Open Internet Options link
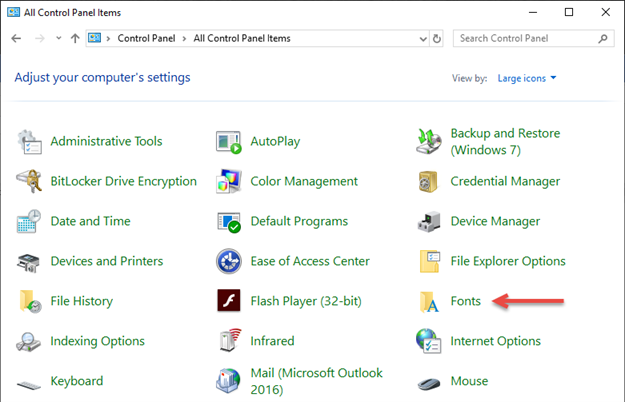The image size is (625, 402). coord(496,341)
